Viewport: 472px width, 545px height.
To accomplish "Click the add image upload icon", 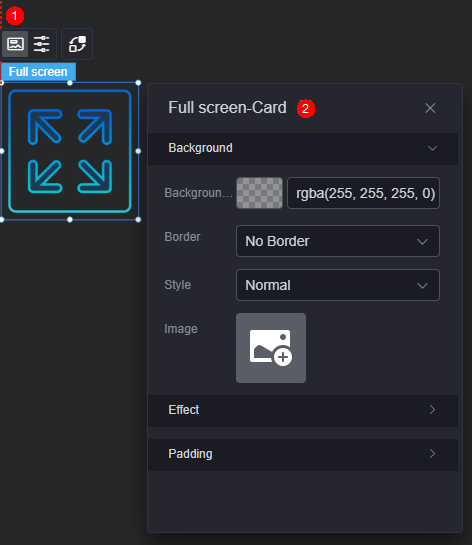I will pos(271,348).
